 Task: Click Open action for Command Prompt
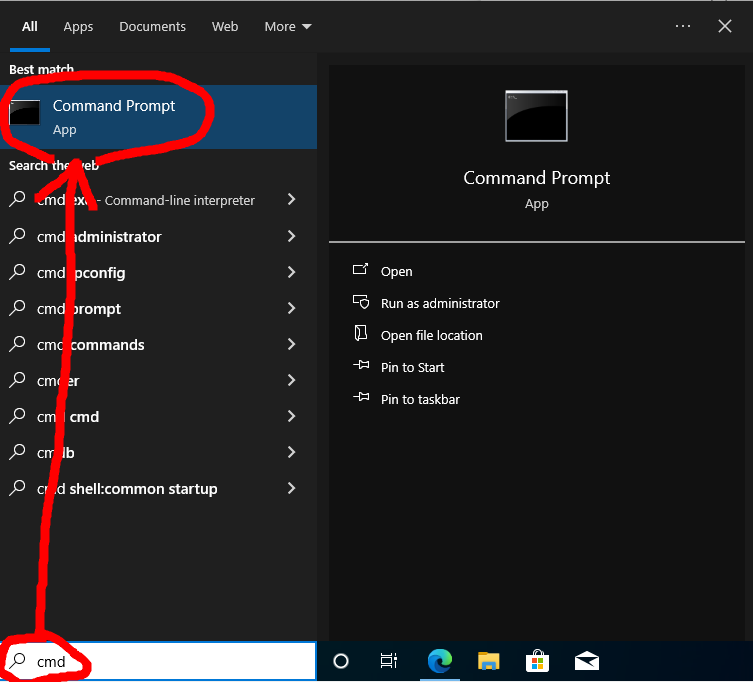396,271
